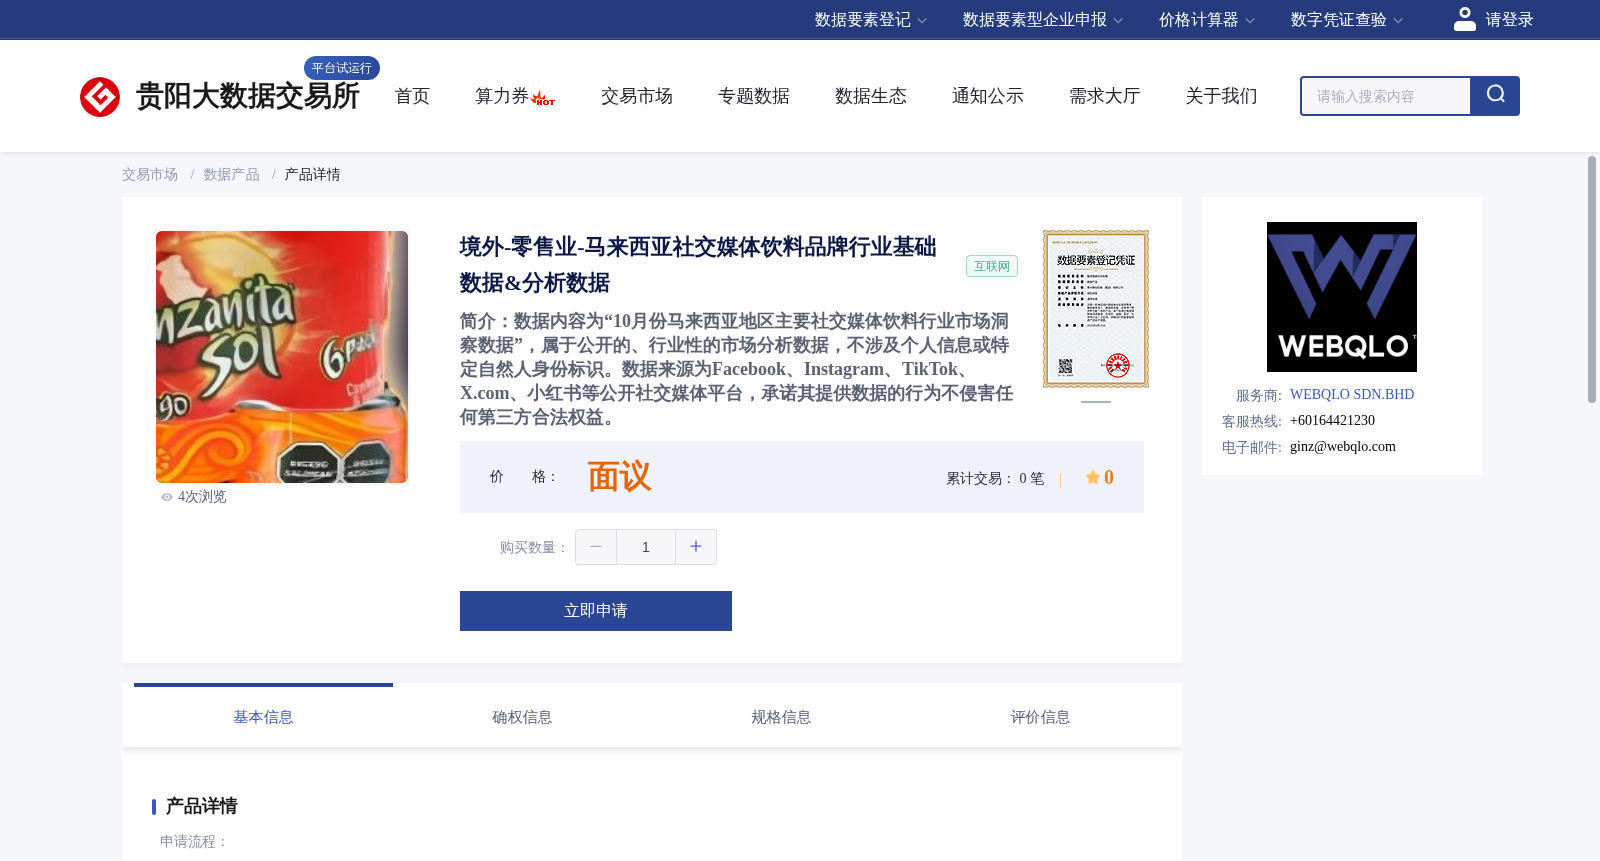Open the WEBQLO SDN.BHD provider link
The height and width of the screenshot is (861, 1600).
(x=1352, y=395)
